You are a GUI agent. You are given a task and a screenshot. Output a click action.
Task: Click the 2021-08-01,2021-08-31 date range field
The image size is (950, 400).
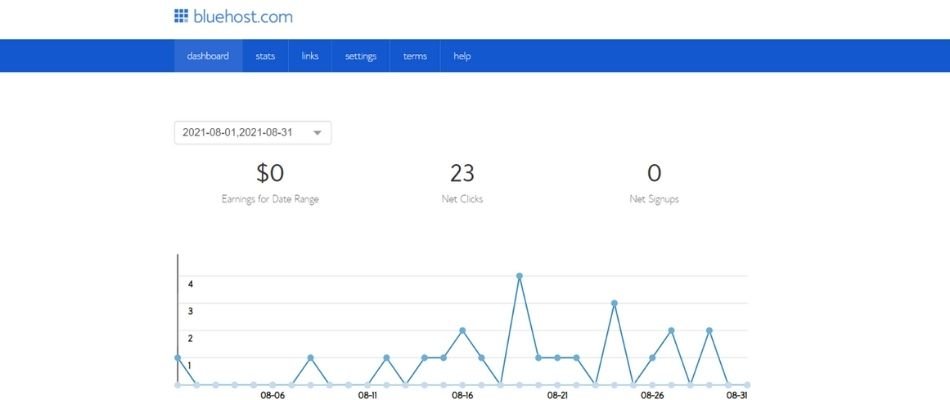253,133
